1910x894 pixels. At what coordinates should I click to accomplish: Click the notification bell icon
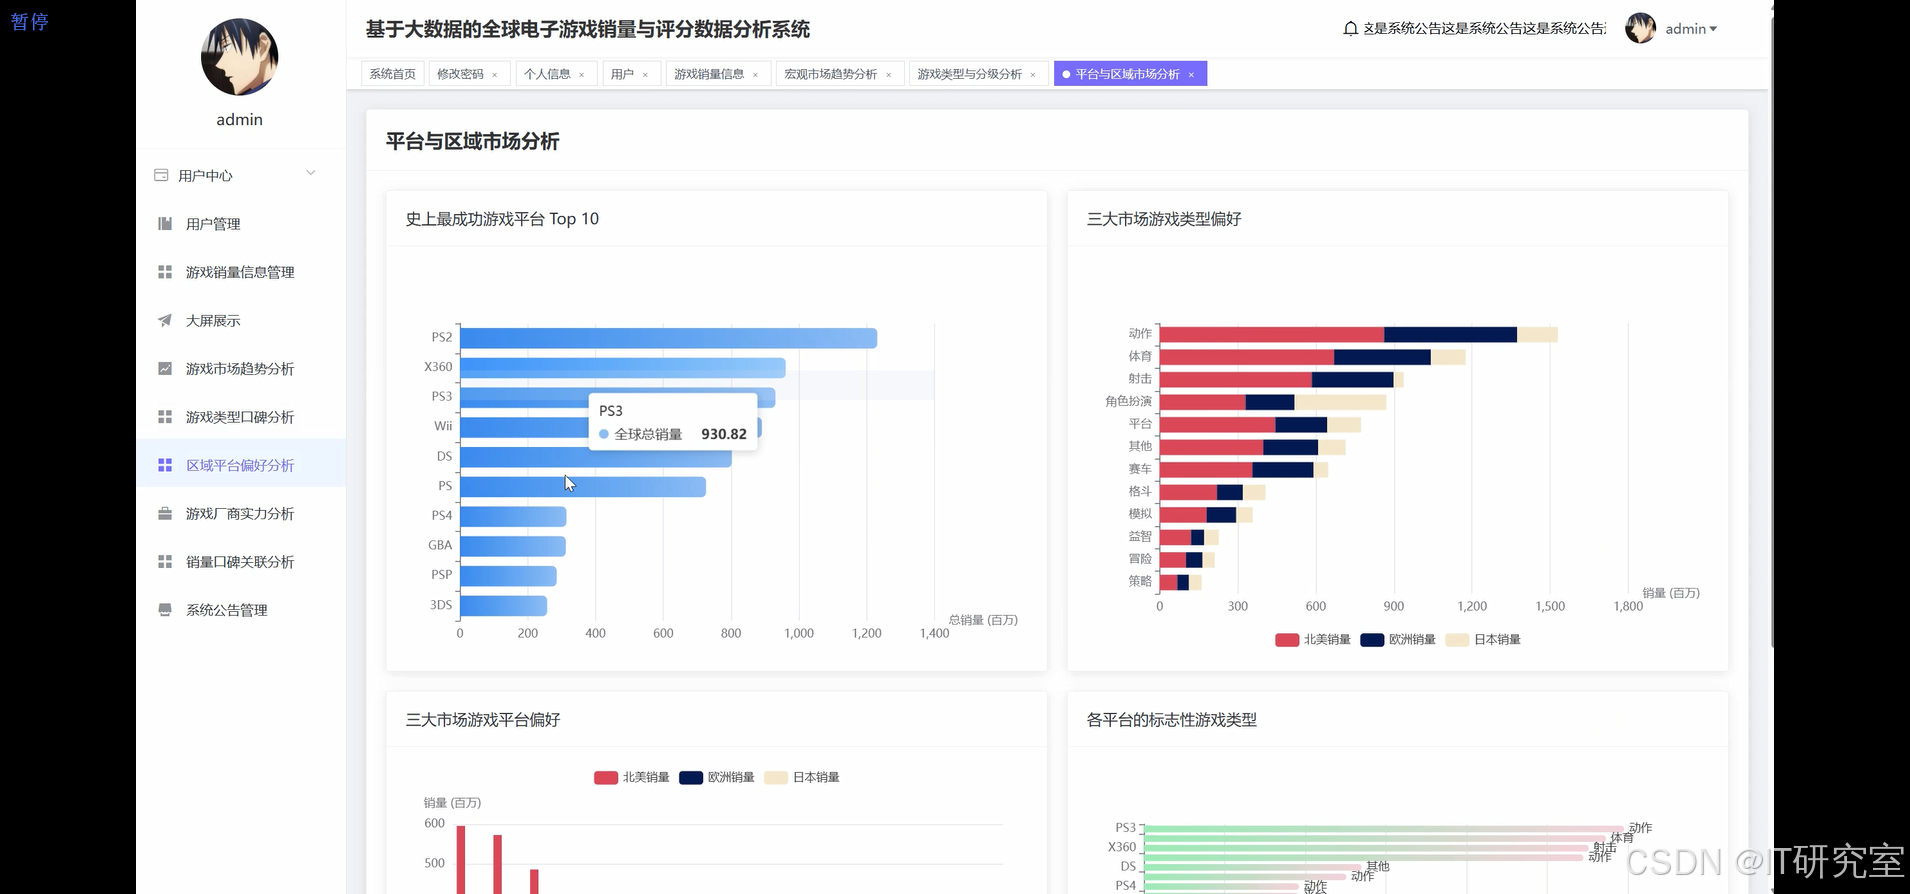[x=1350, y=29]
